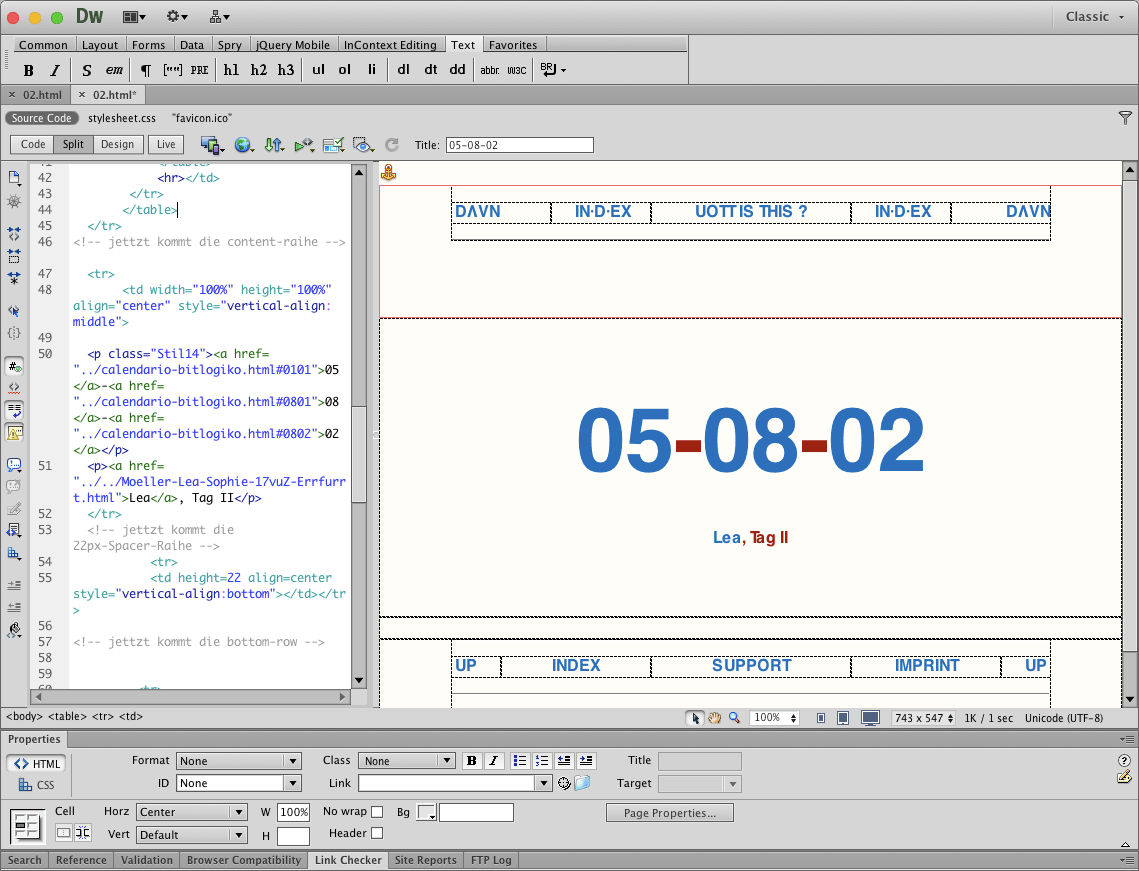Click the document Title input field
The height and width of the screenshot is (871, 1139).
click(519, 145)
